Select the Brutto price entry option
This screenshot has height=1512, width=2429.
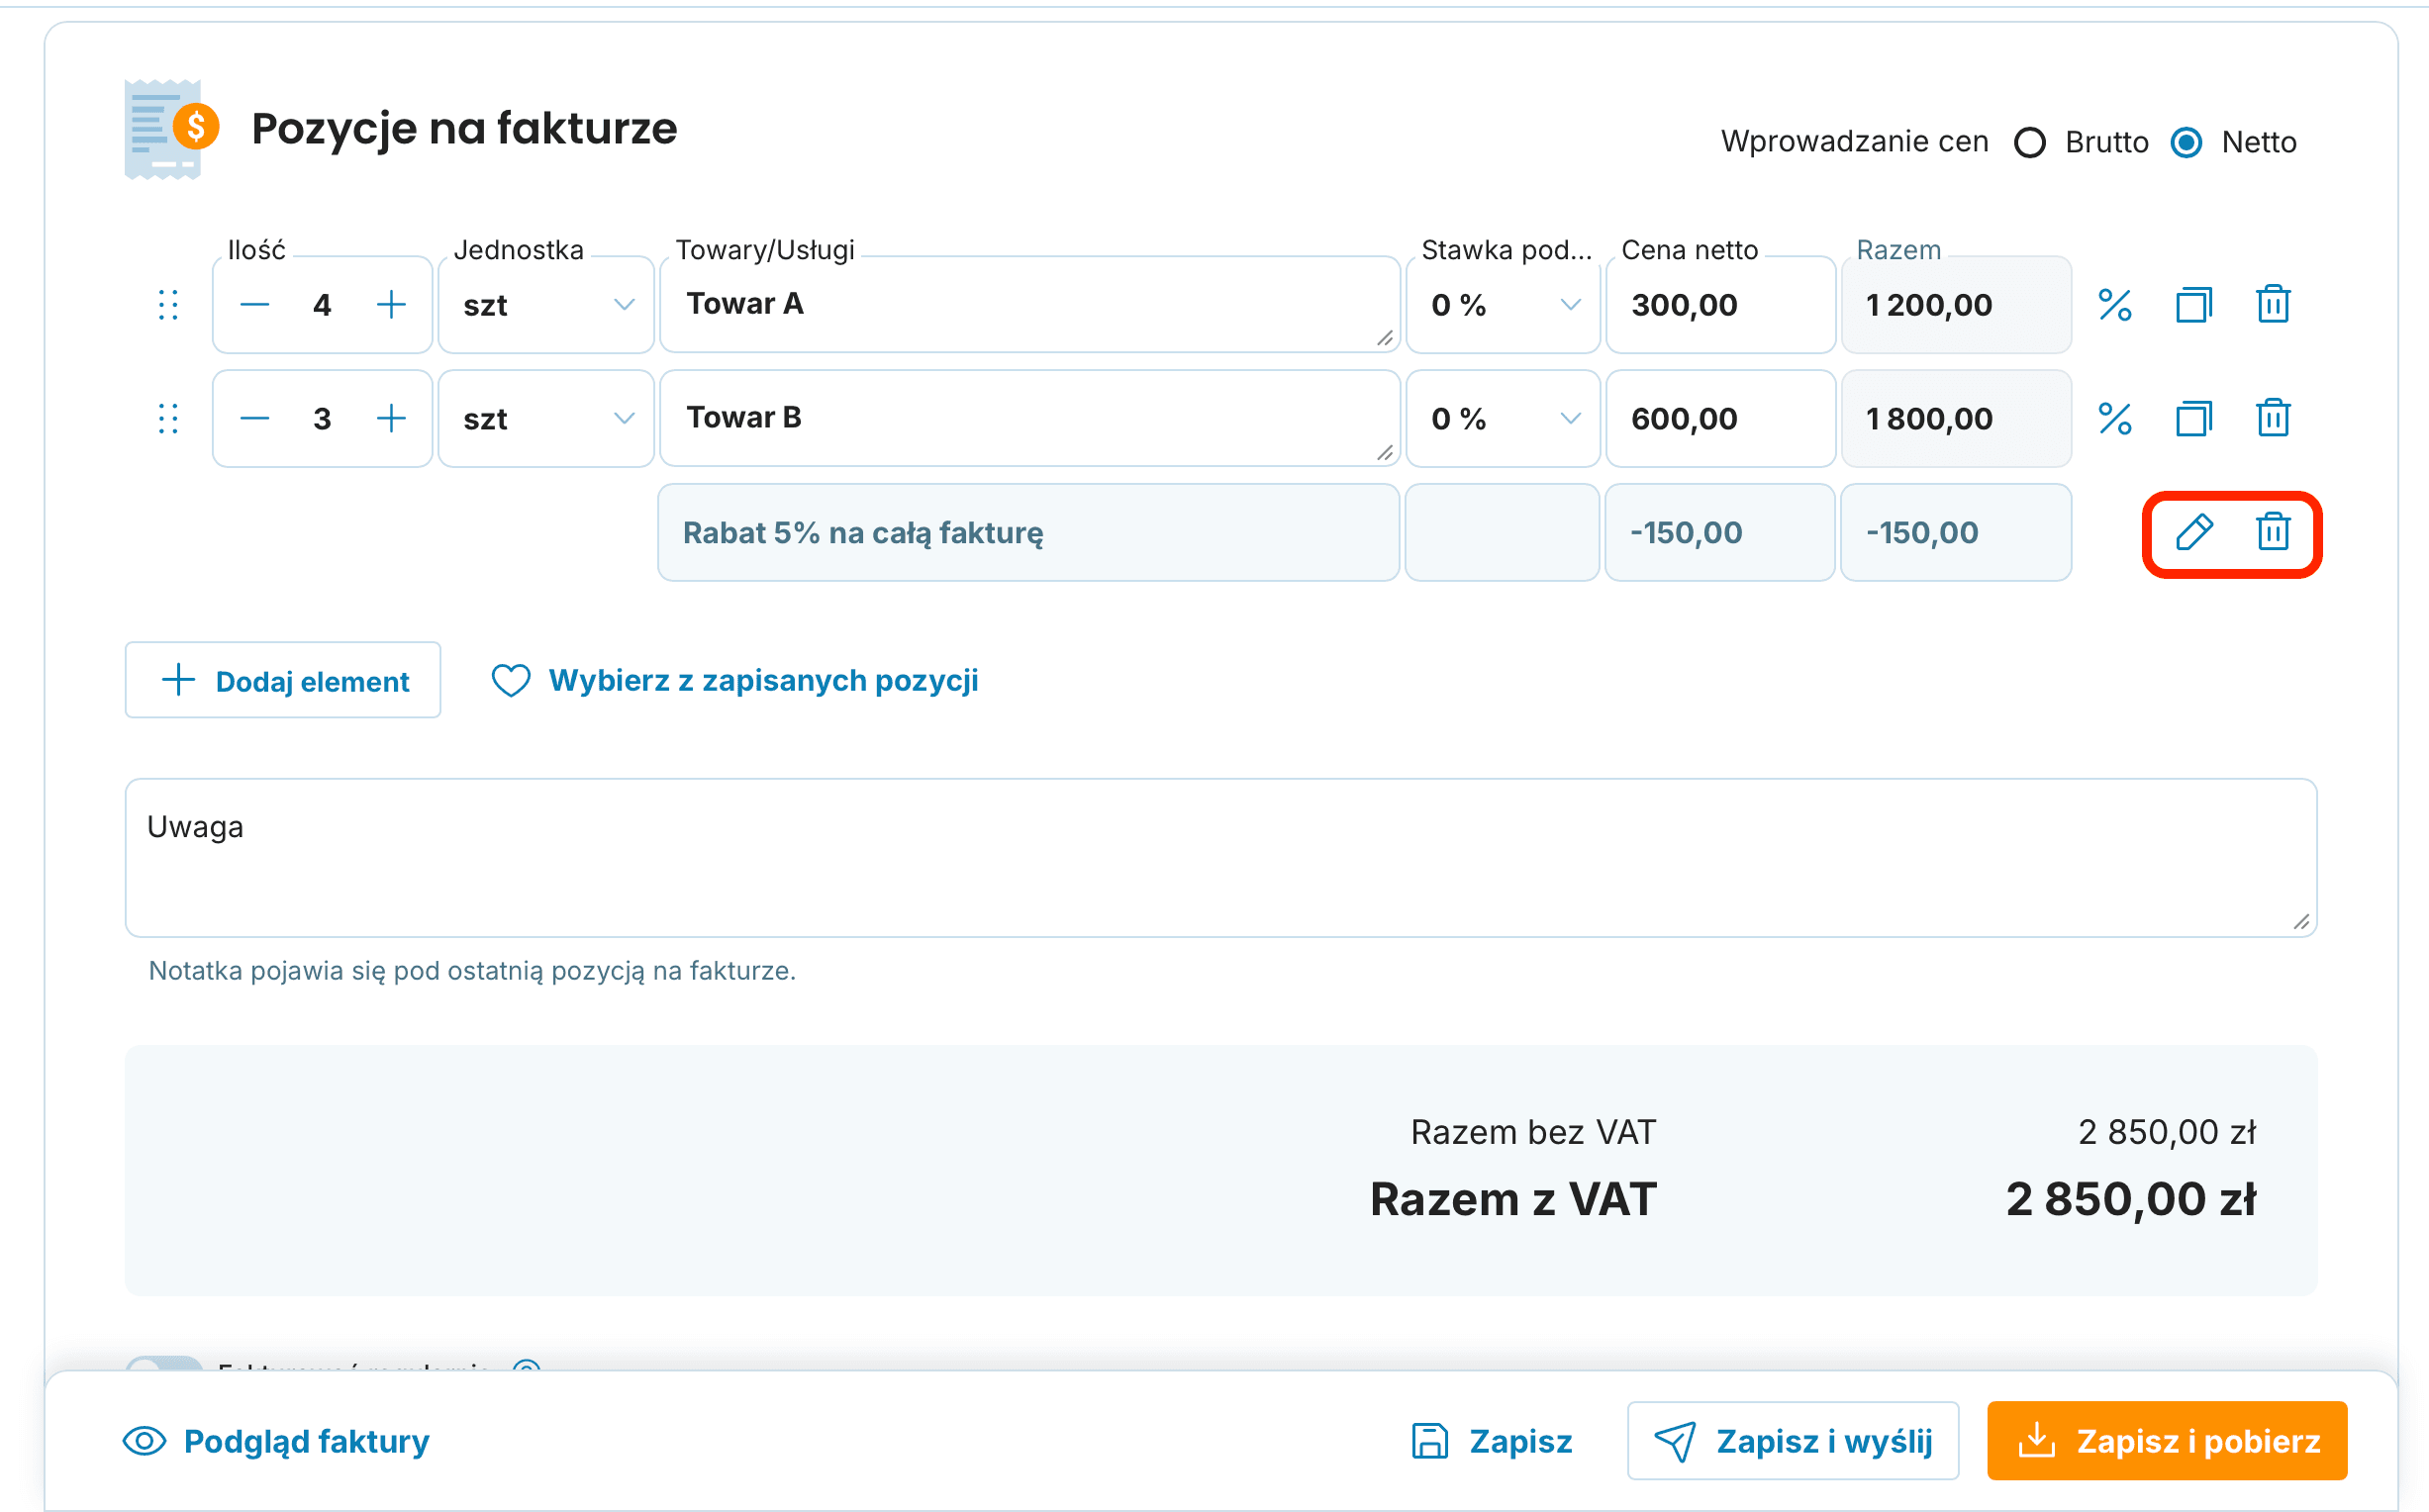coord(2029,142)
